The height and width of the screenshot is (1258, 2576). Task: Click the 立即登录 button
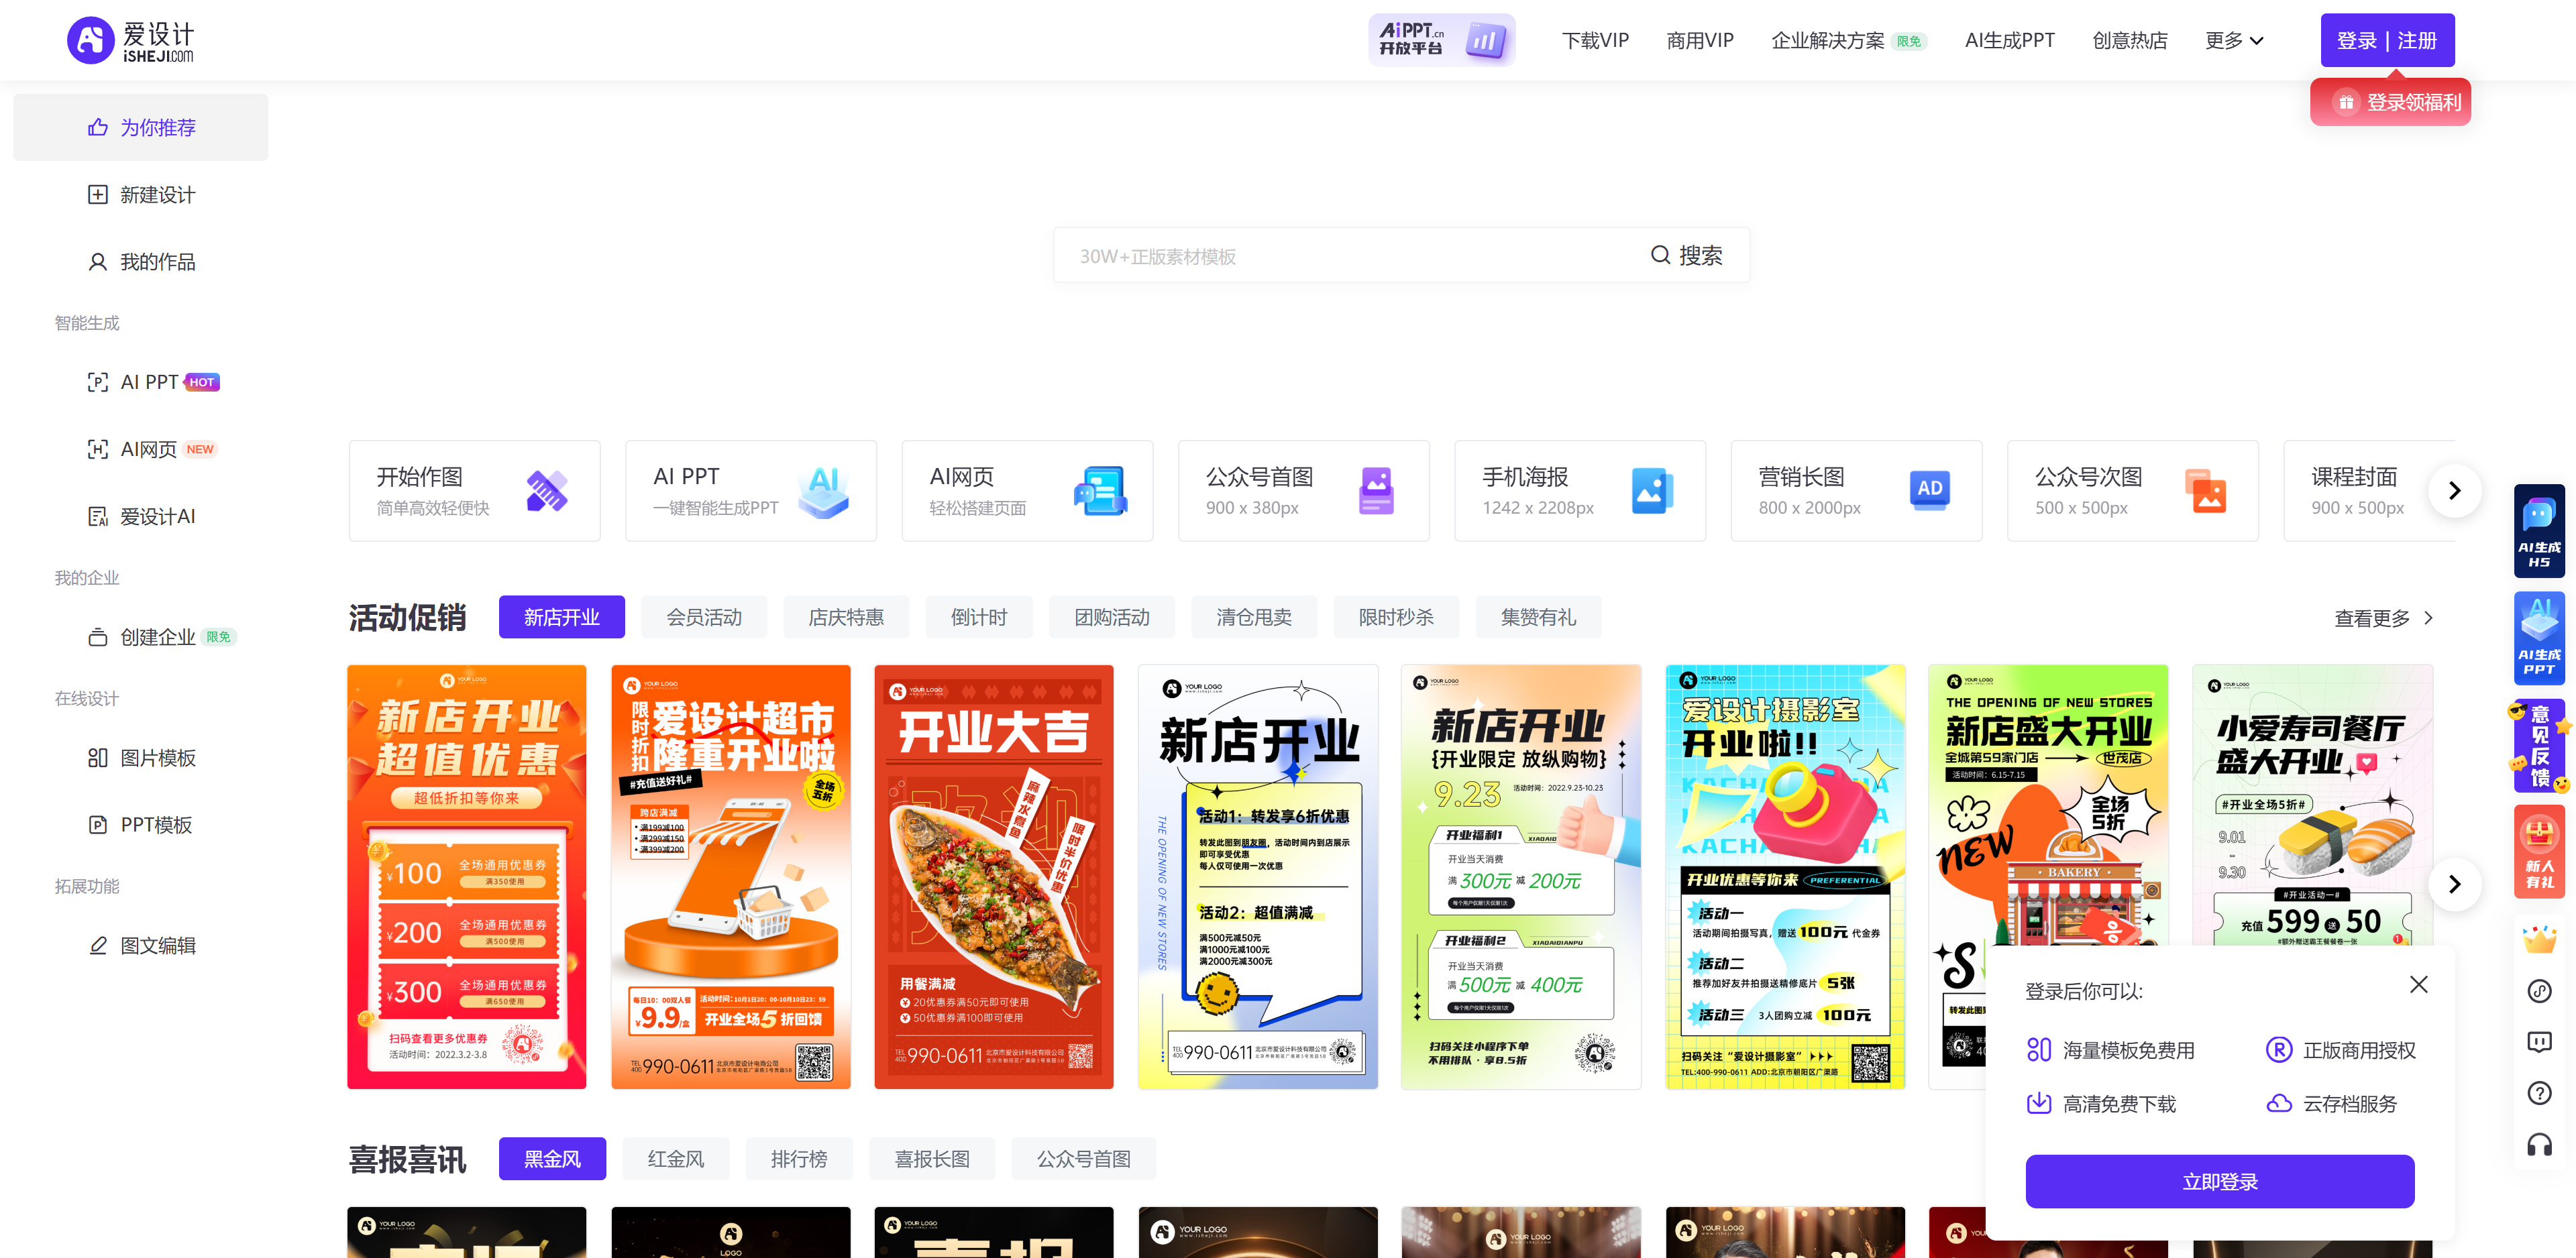click(x=2219, y=1181)
